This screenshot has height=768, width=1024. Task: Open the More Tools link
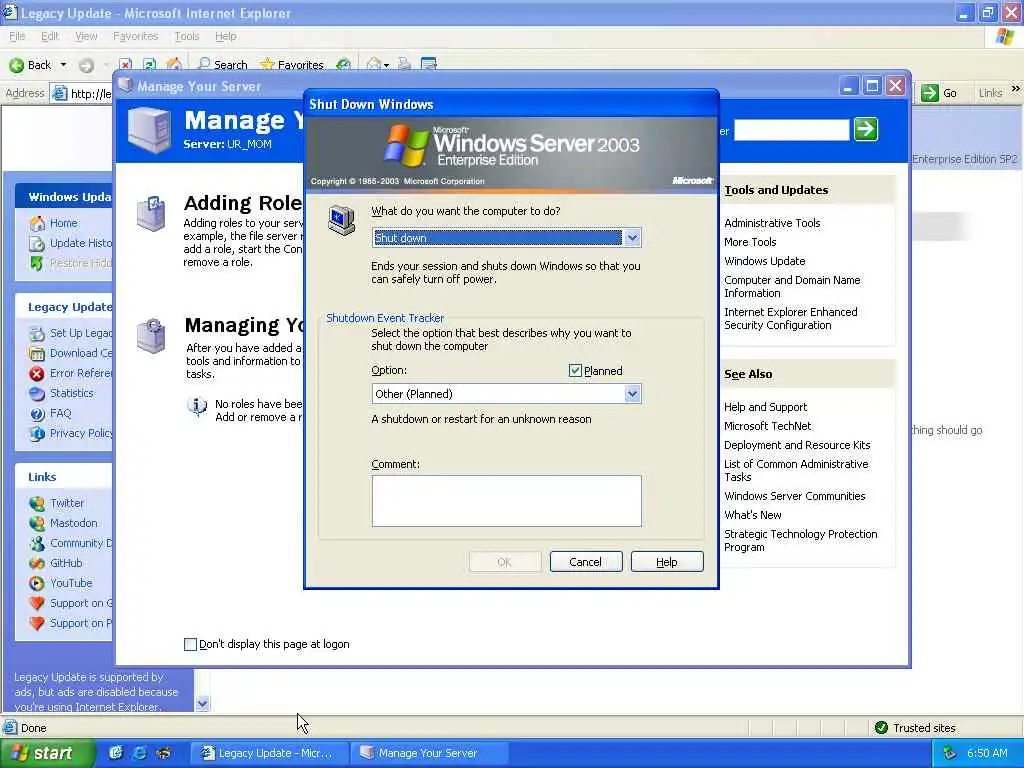pyautogui.click(x=750, y=242)
